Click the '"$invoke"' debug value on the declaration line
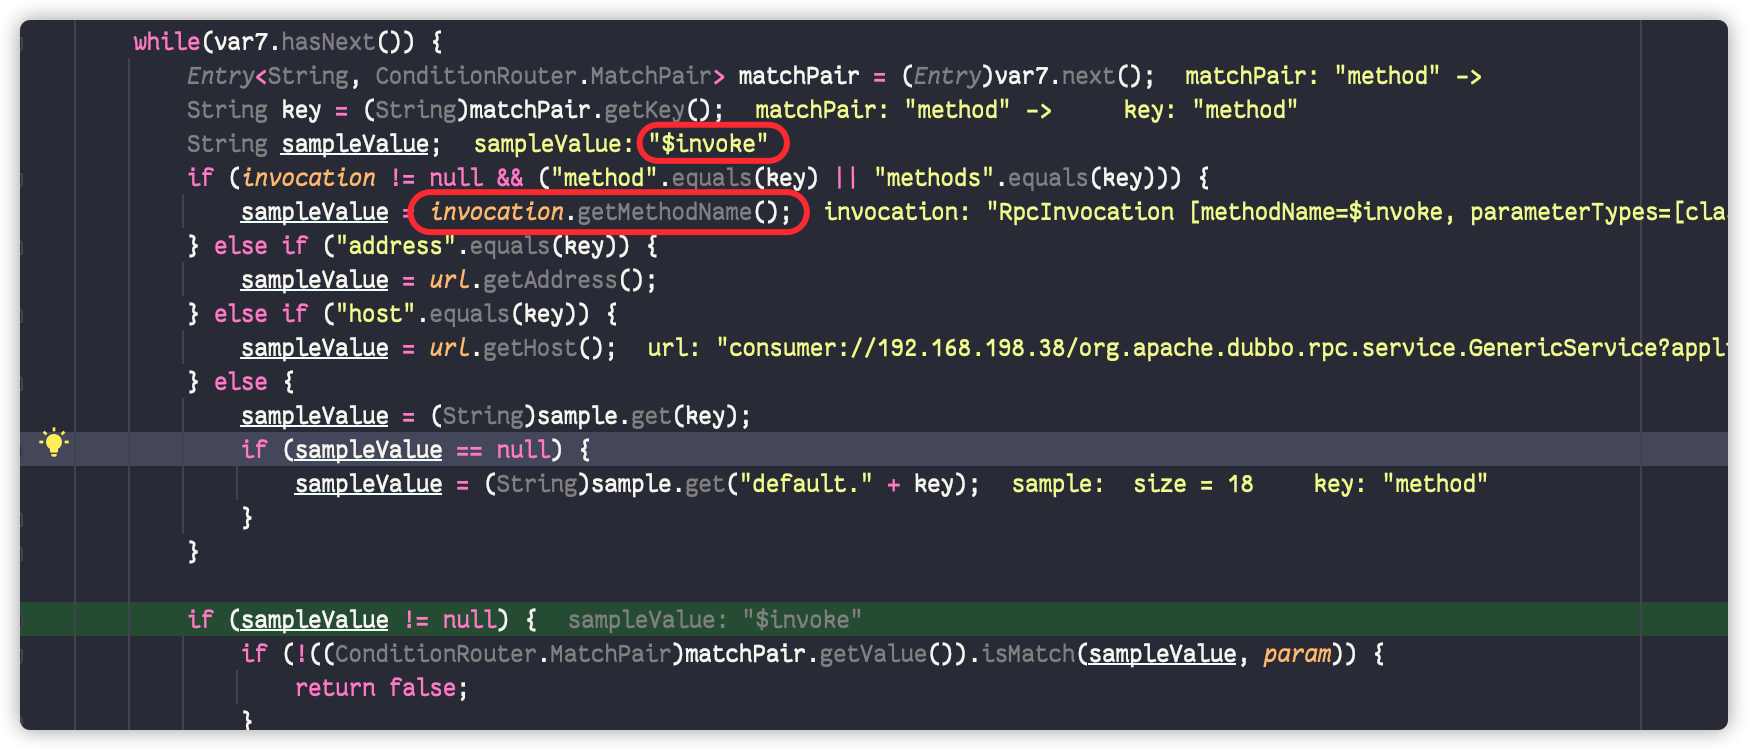 click(709, 144)
